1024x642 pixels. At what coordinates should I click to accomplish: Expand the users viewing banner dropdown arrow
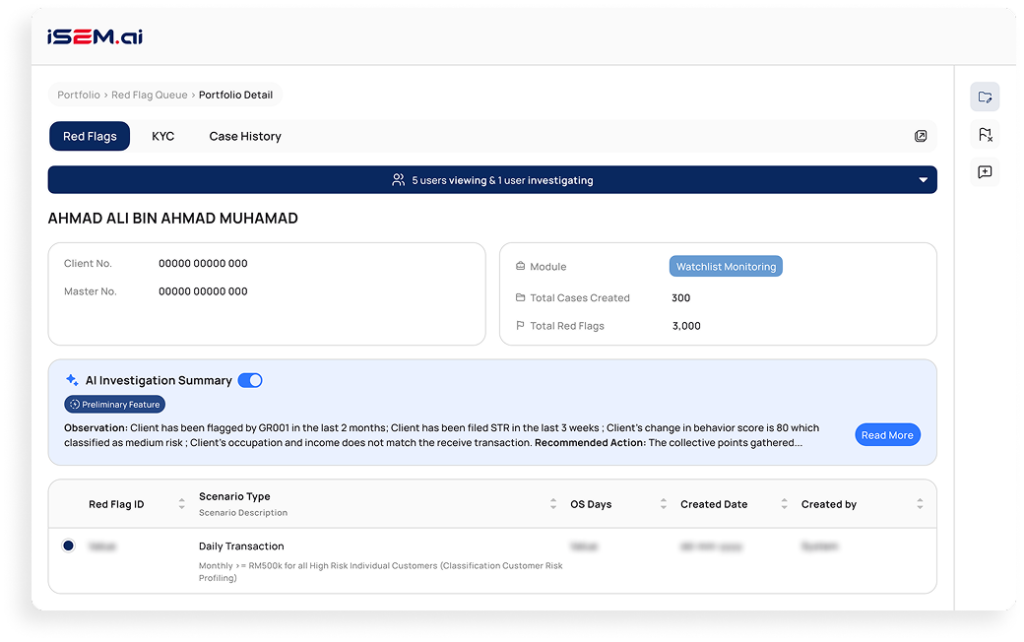tap(923, 181)
